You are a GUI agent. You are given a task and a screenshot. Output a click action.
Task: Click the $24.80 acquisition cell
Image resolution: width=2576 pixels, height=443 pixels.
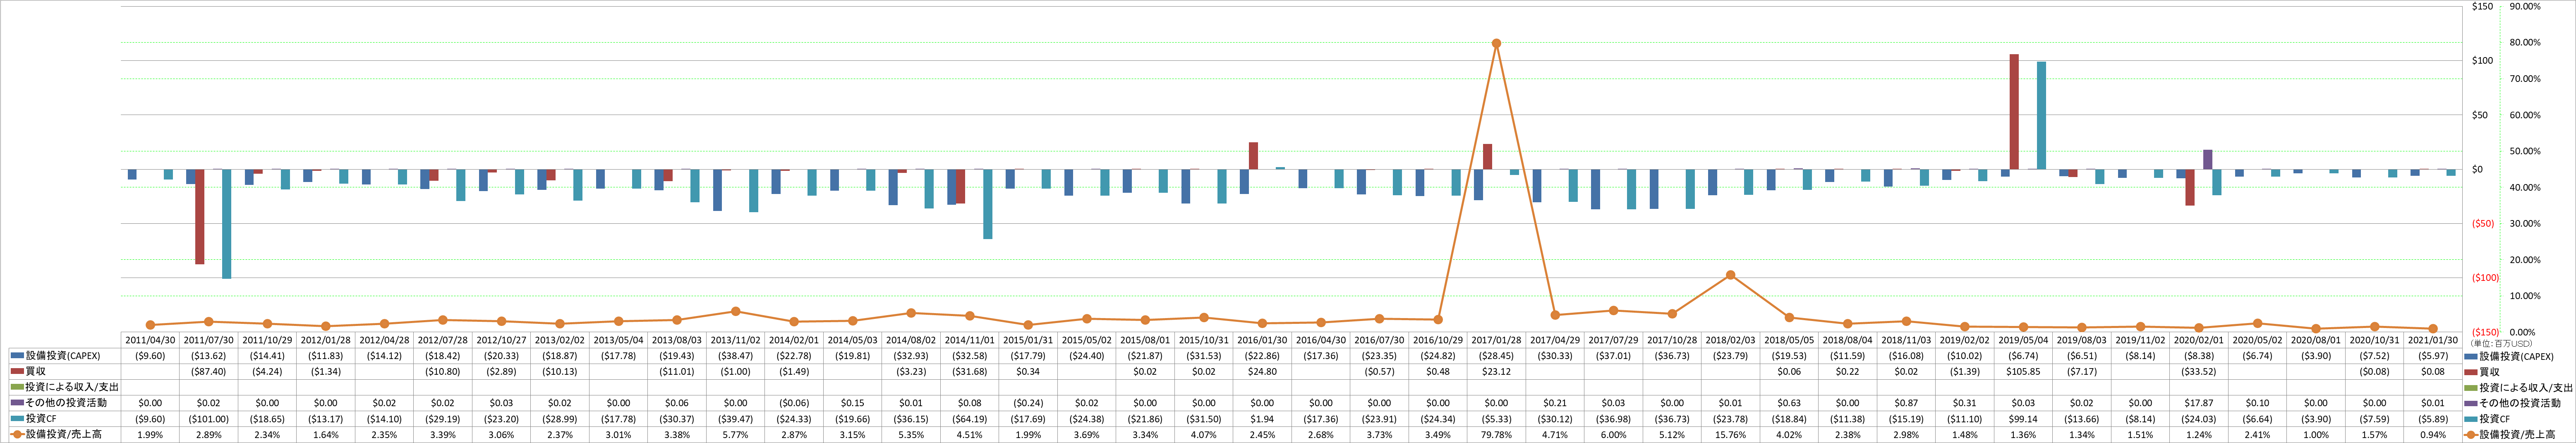1262,371
